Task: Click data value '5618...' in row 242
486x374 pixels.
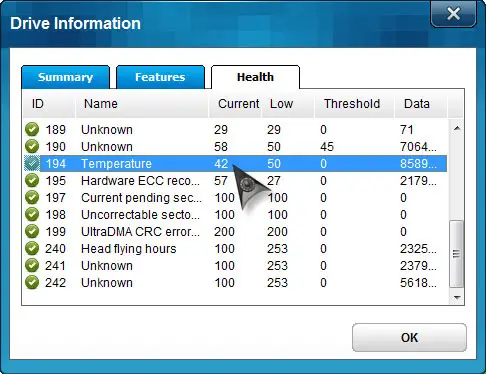Action: click(x=418, y=283)
